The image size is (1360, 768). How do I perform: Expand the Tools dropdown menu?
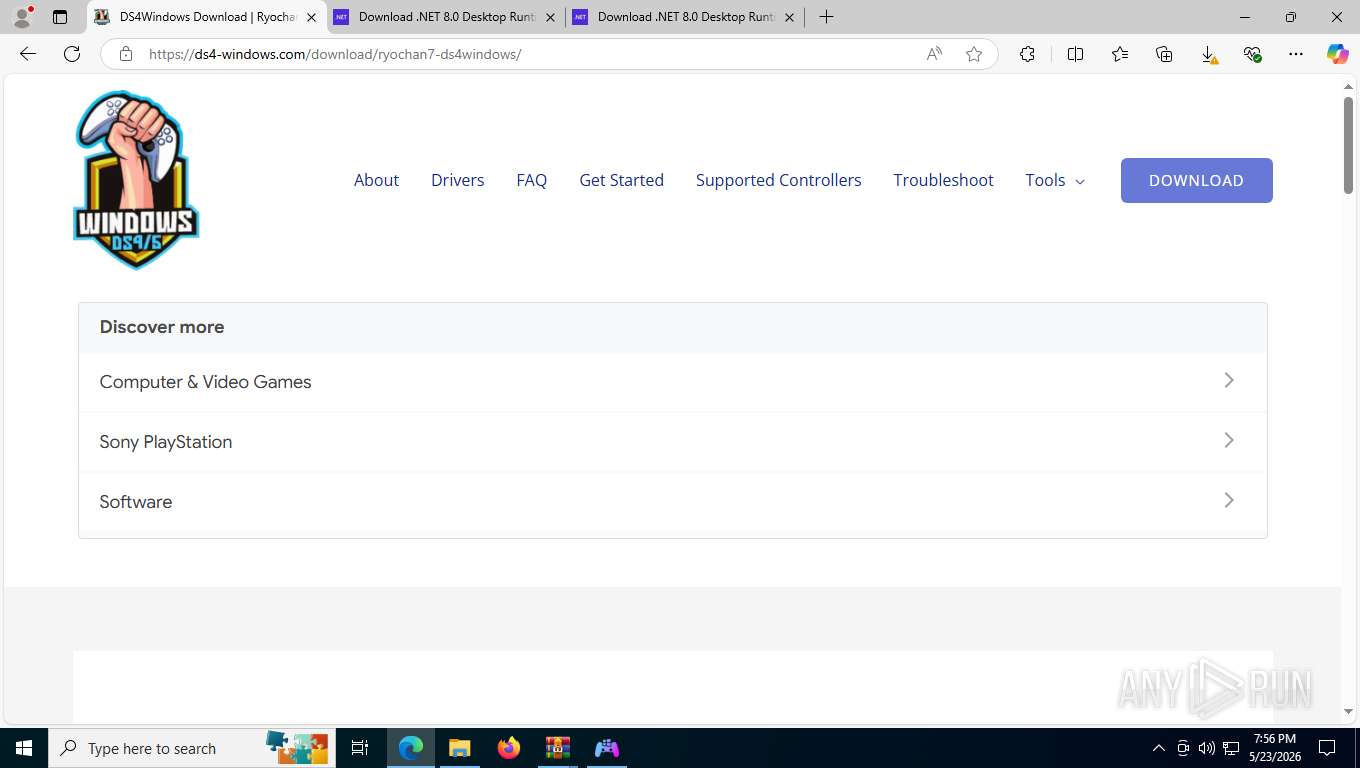click(1055, 180)
